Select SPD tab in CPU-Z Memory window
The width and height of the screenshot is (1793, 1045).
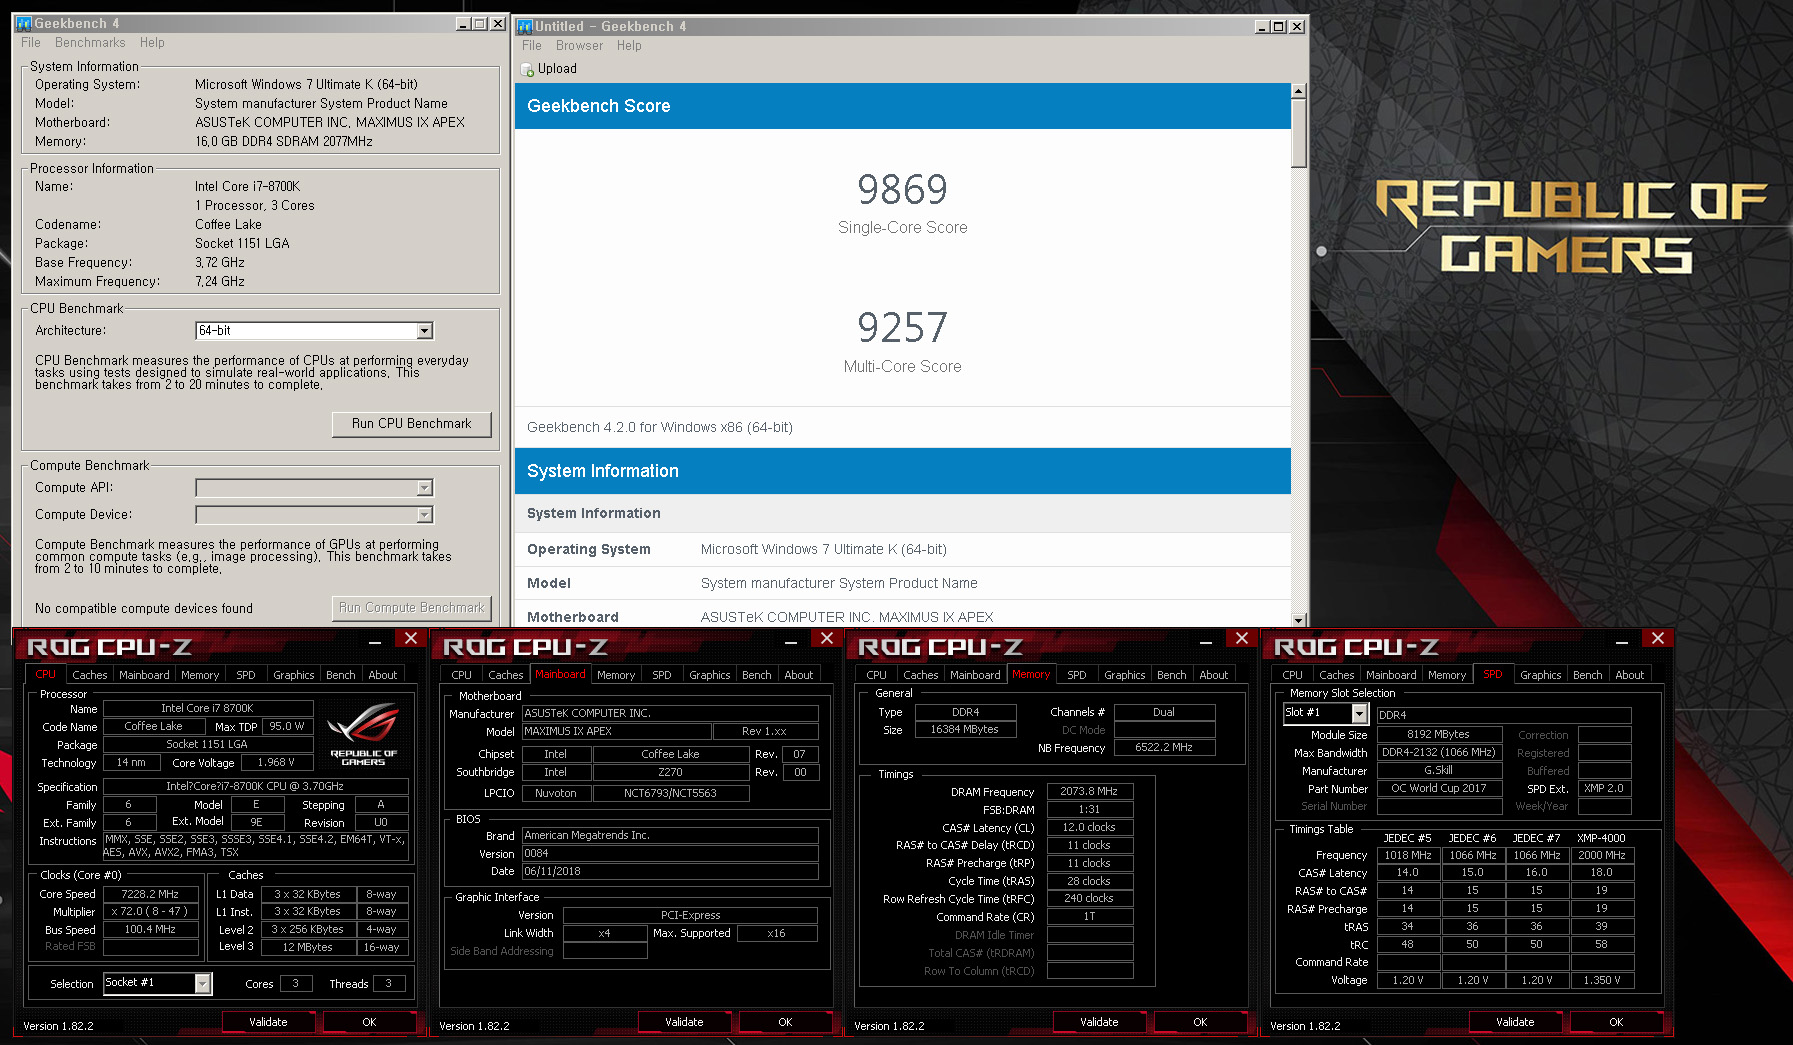[x=1077, y=675]
